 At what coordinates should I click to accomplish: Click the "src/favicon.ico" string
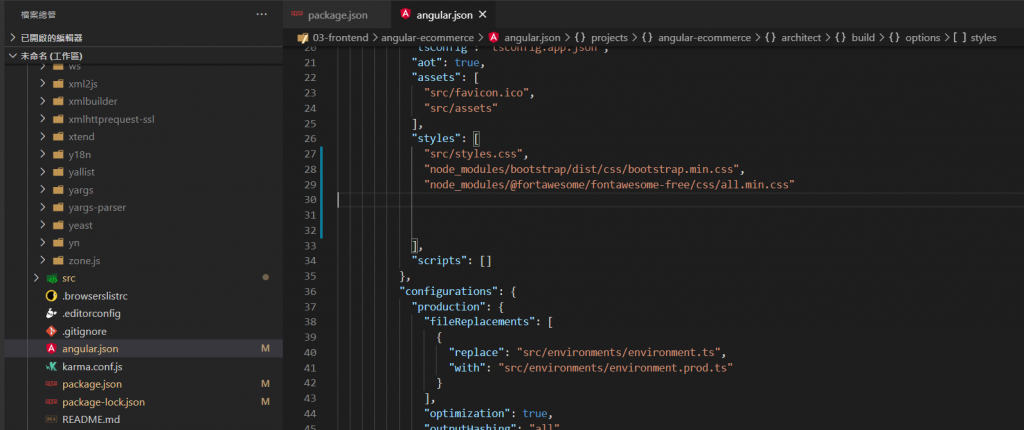coord(478,92)
